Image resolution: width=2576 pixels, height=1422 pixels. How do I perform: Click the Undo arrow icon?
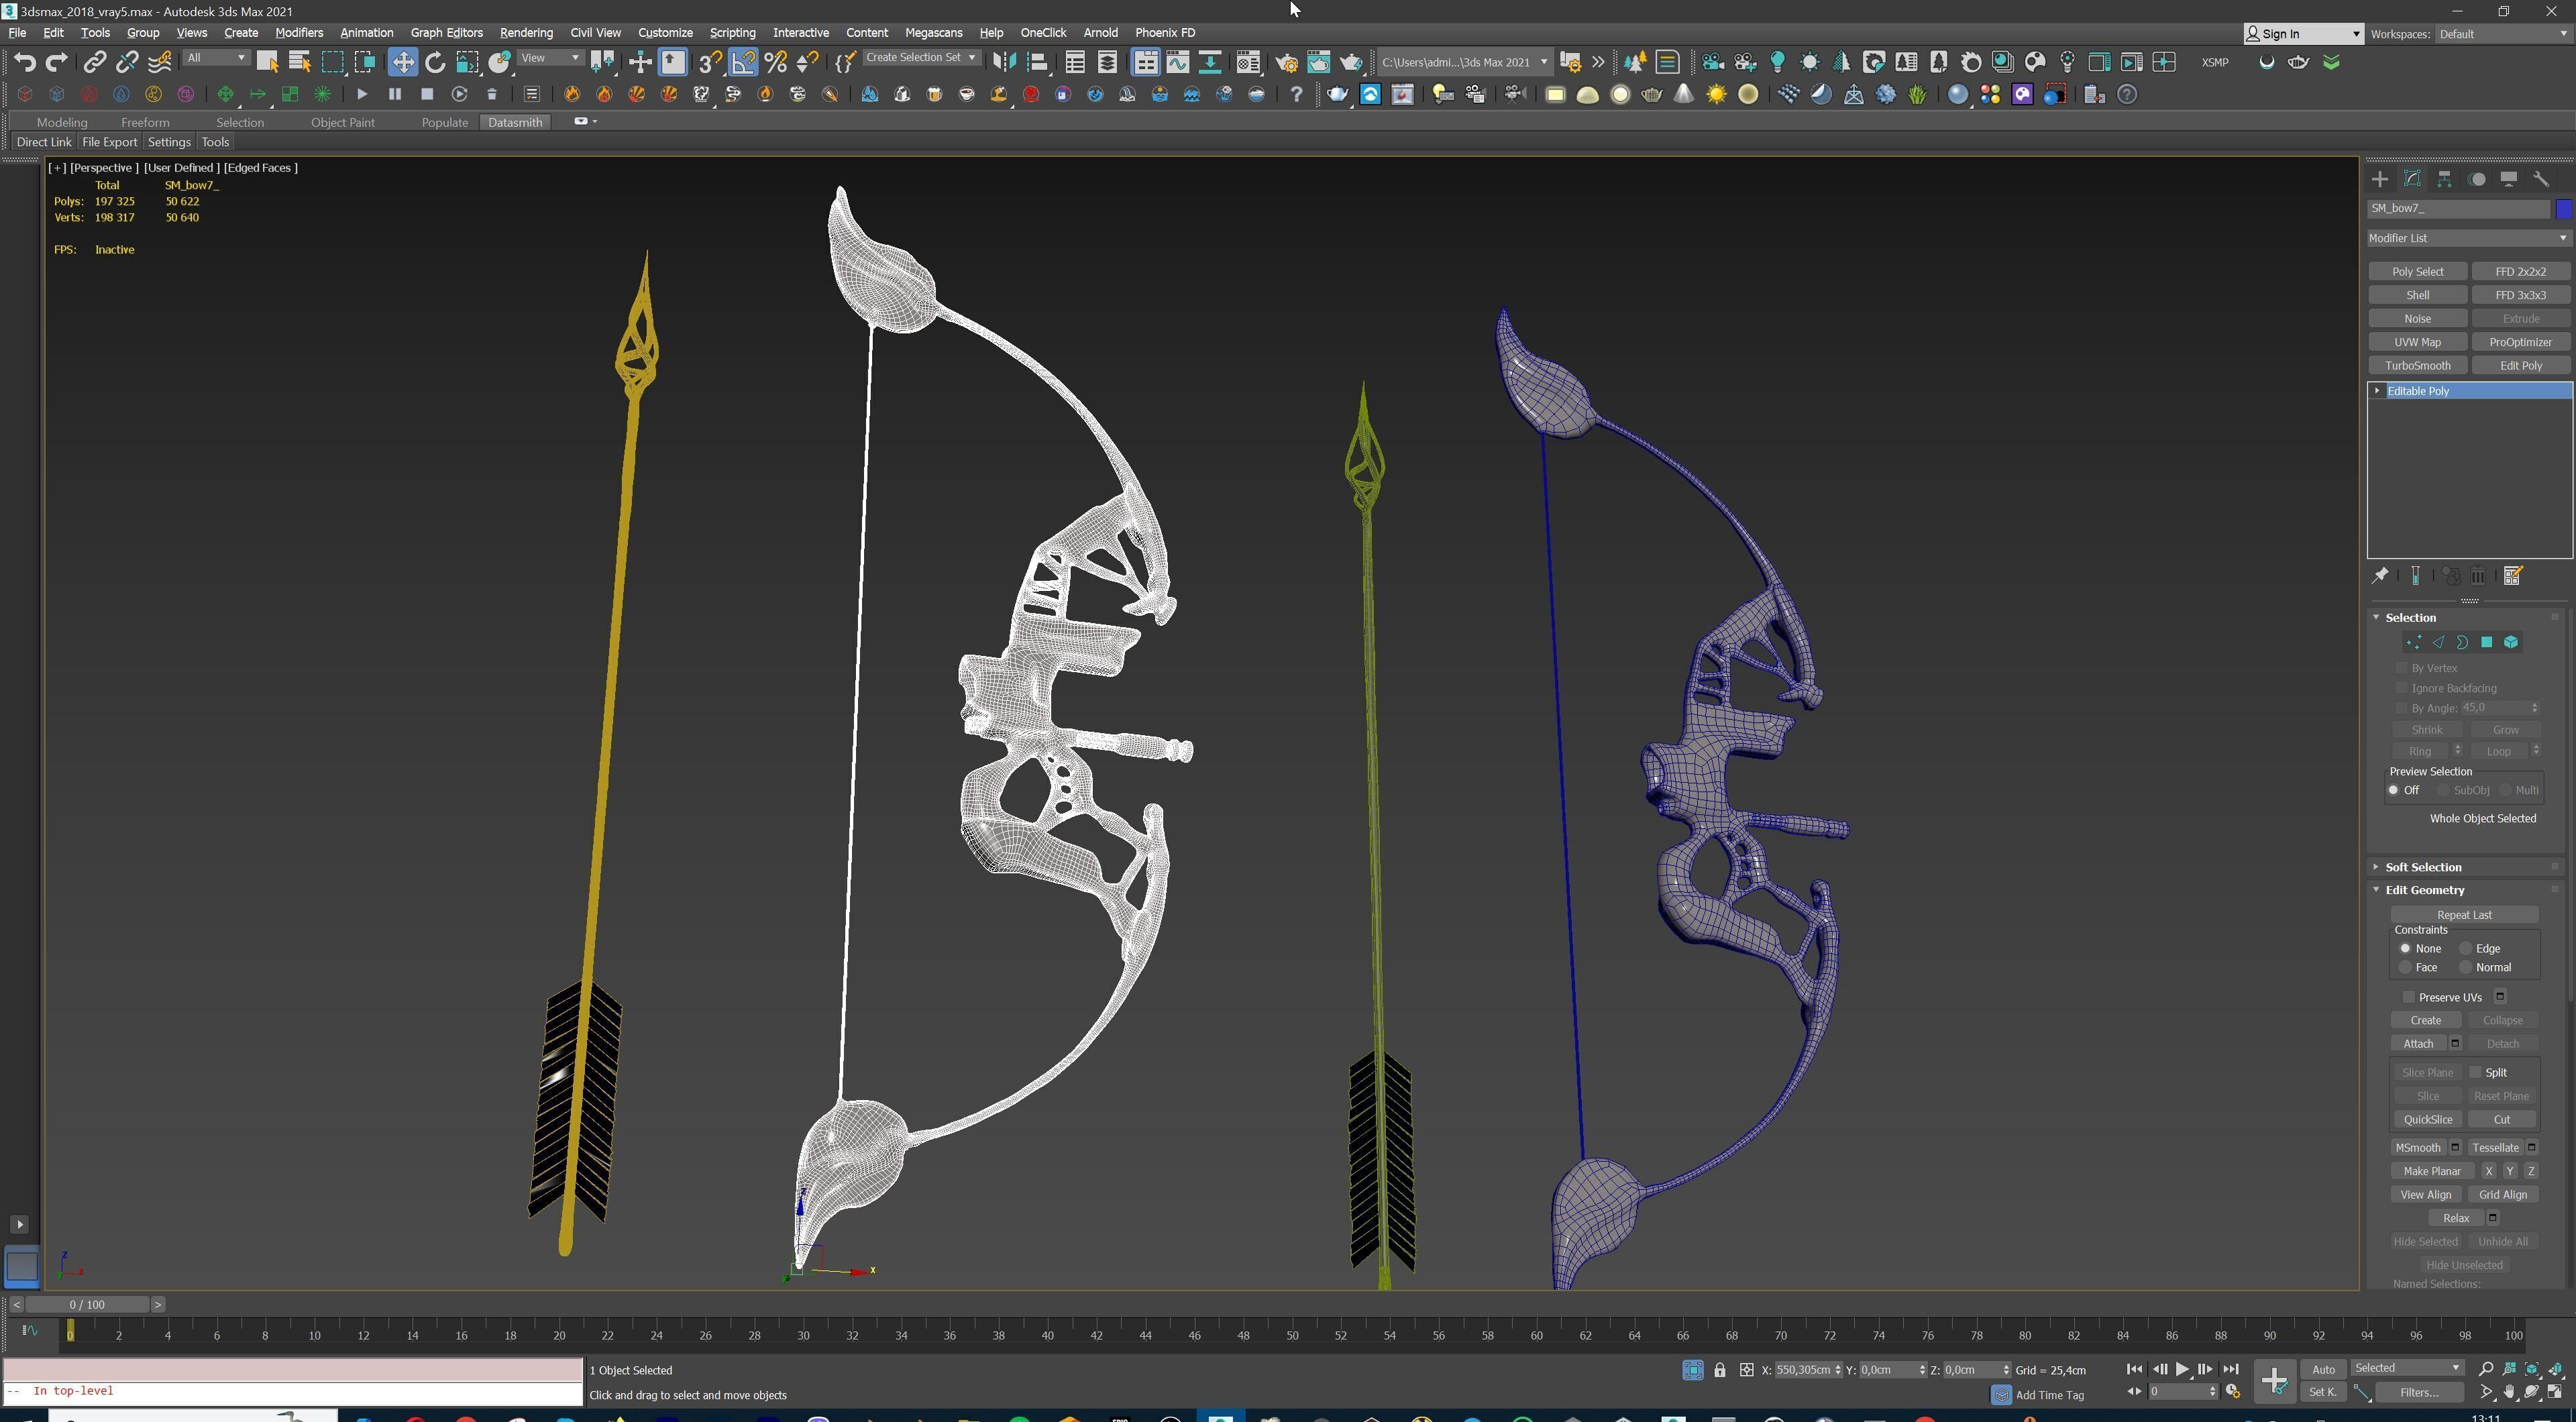click(24, 62)
